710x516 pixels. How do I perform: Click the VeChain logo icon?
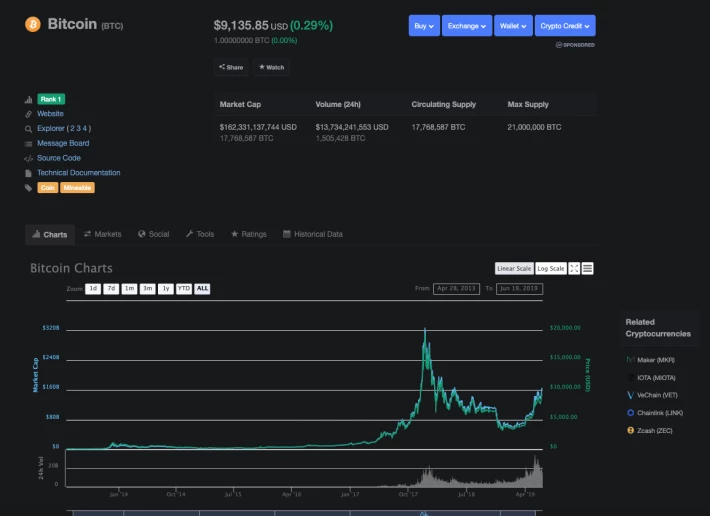(x=630, y=395)
